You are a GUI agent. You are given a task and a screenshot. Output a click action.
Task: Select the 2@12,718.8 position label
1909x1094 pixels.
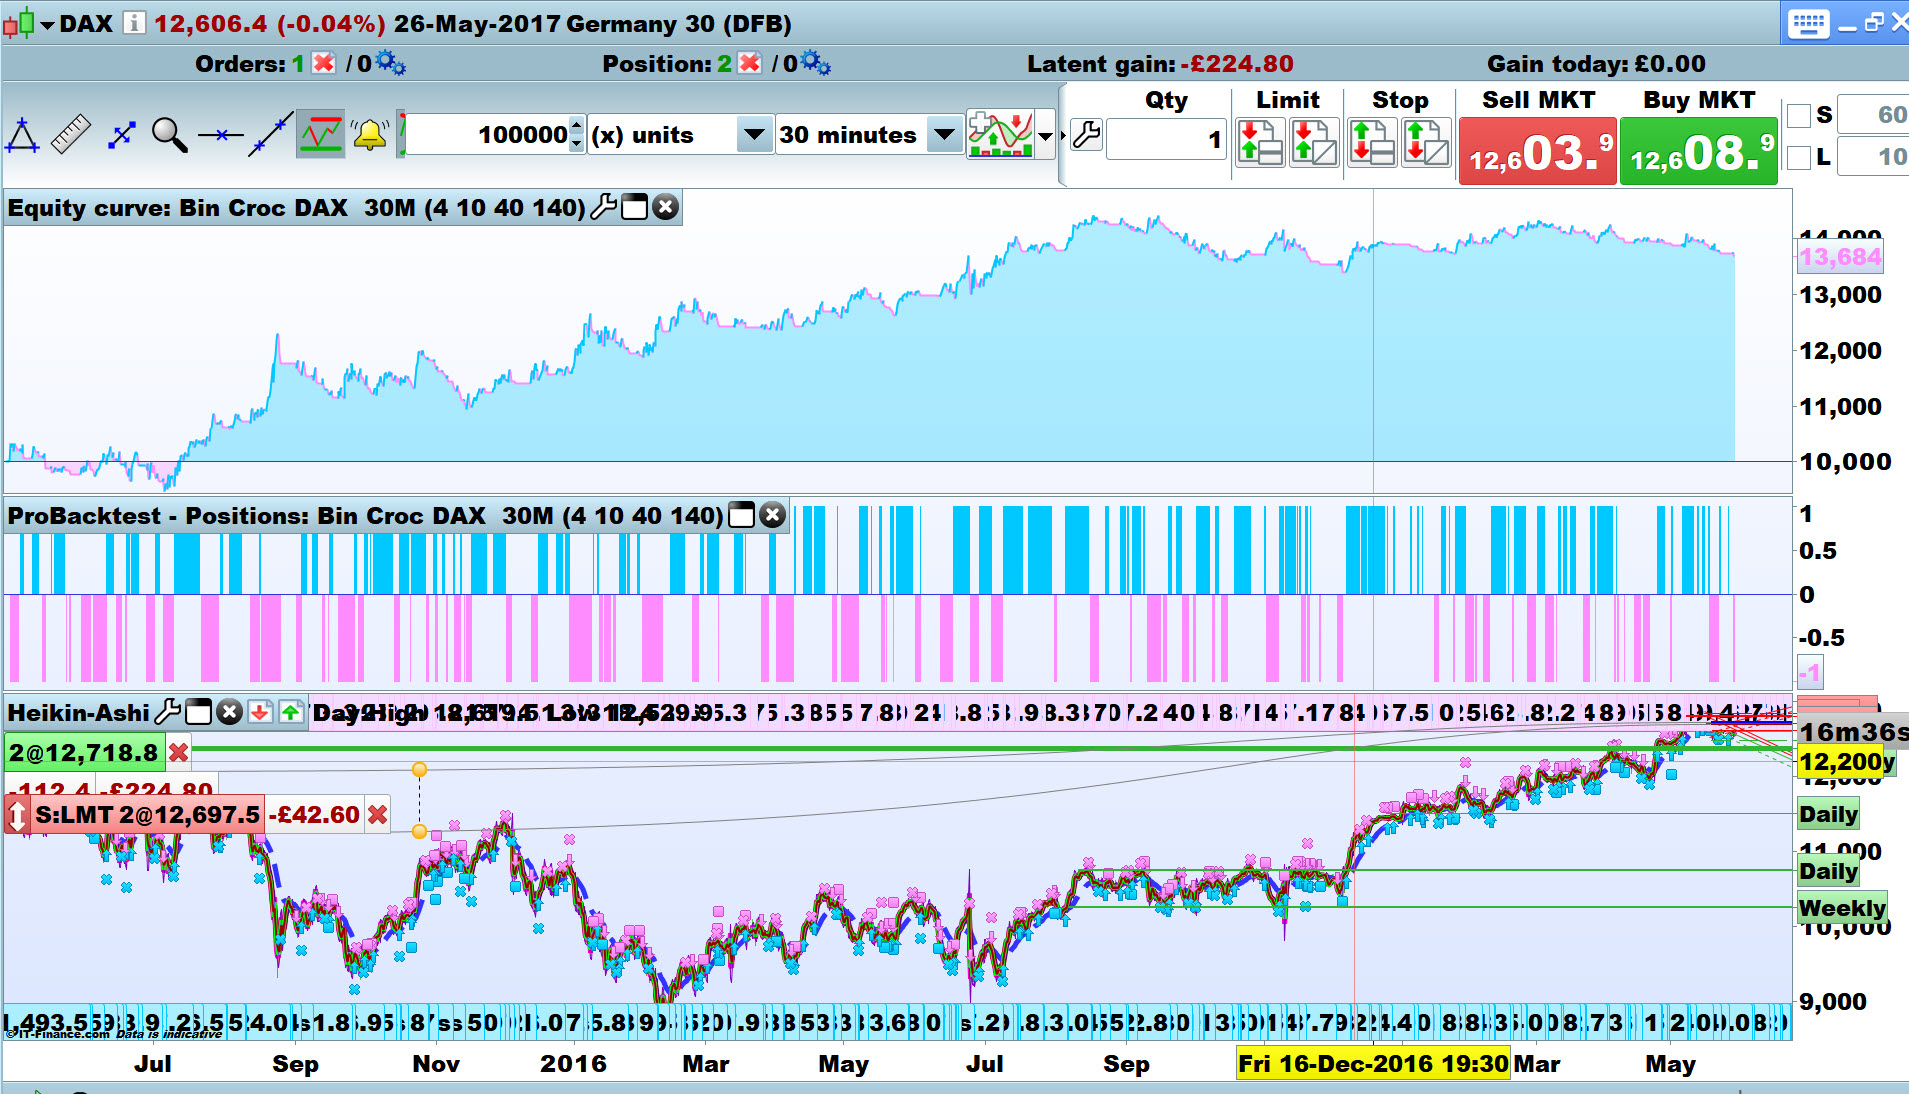[84, 752]
